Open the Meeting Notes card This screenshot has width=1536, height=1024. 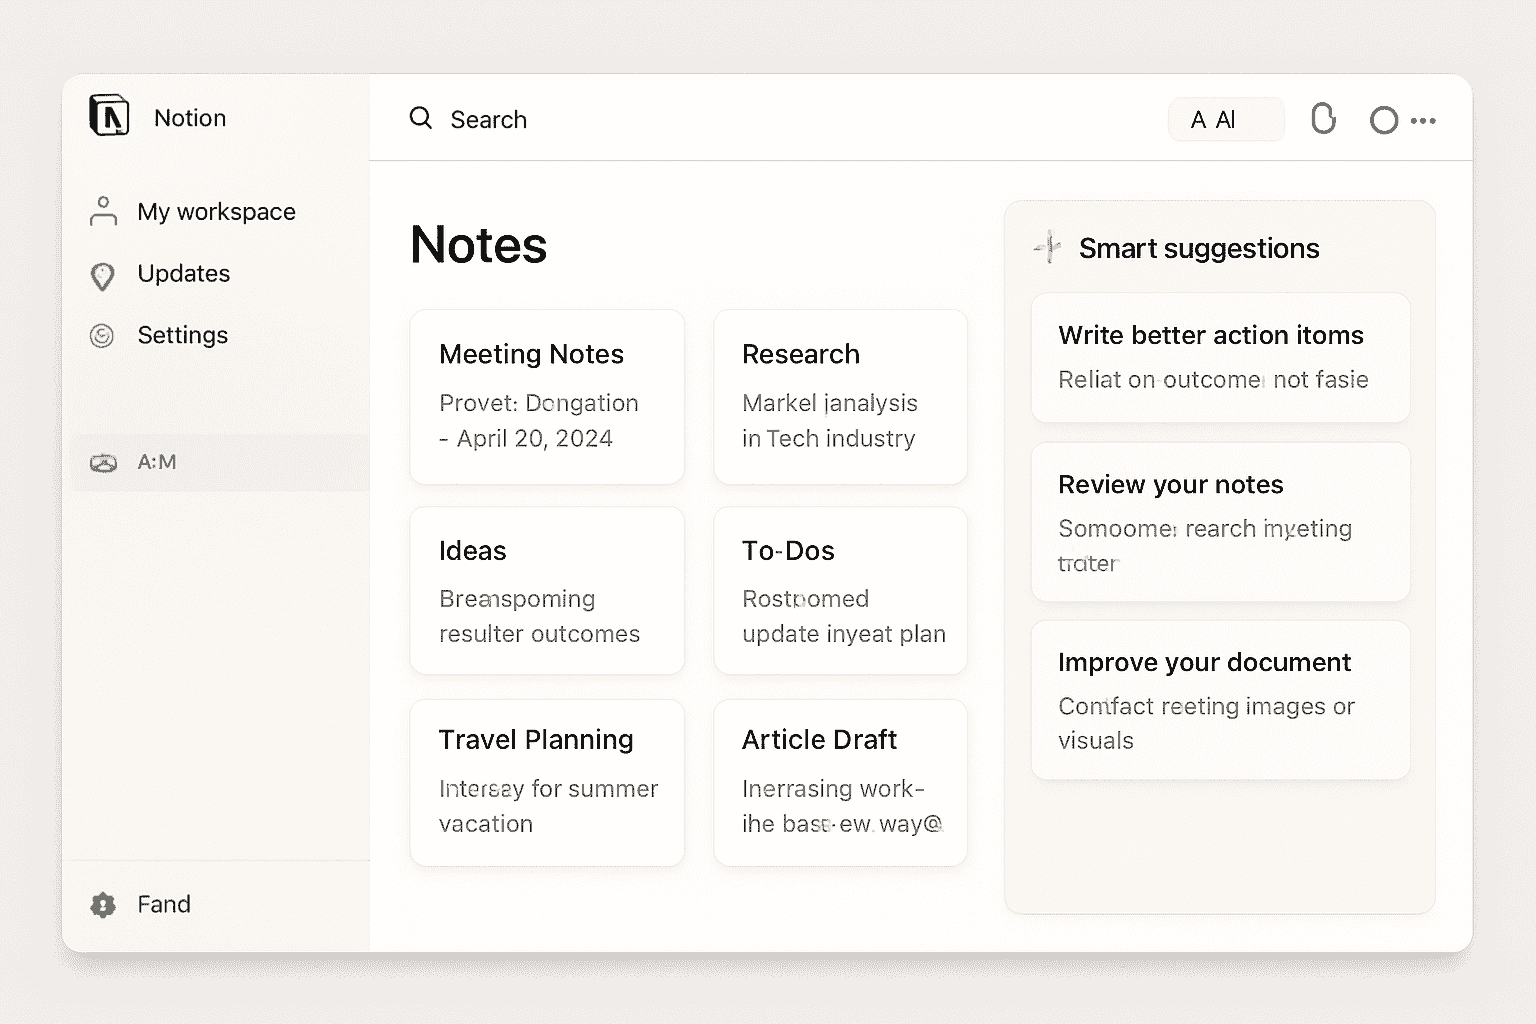[547, 397]
